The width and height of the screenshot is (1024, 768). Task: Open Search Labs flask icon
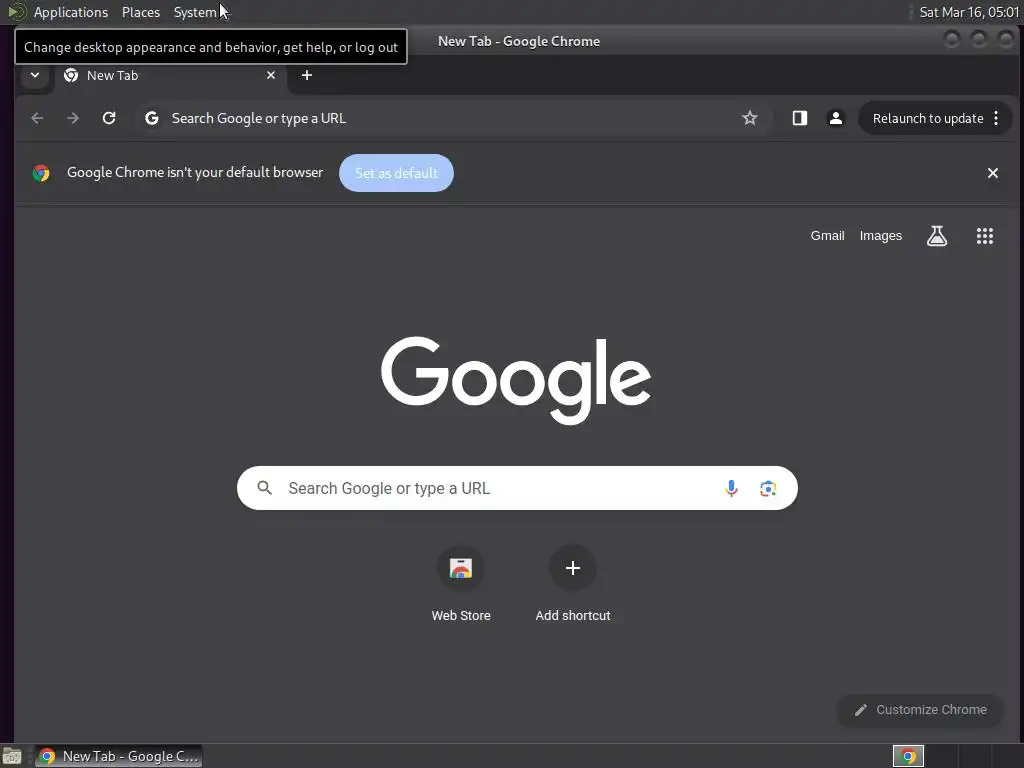click(936, 236)
